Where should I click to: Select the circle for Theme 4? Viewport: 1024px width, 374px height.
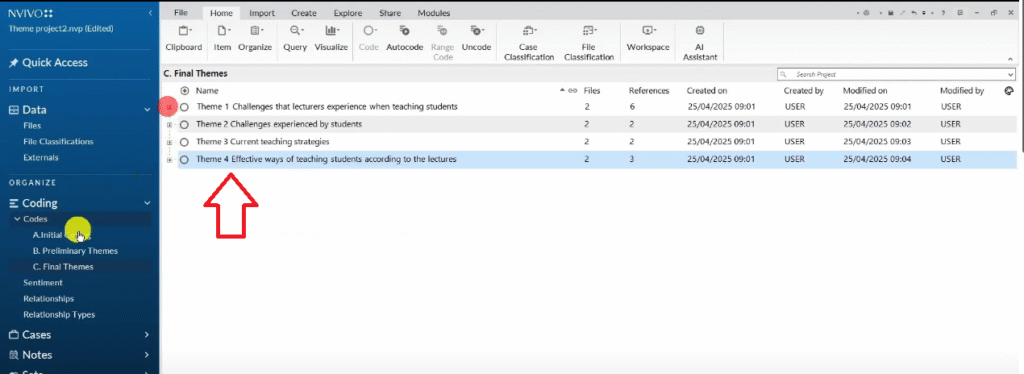pos(184,159)
